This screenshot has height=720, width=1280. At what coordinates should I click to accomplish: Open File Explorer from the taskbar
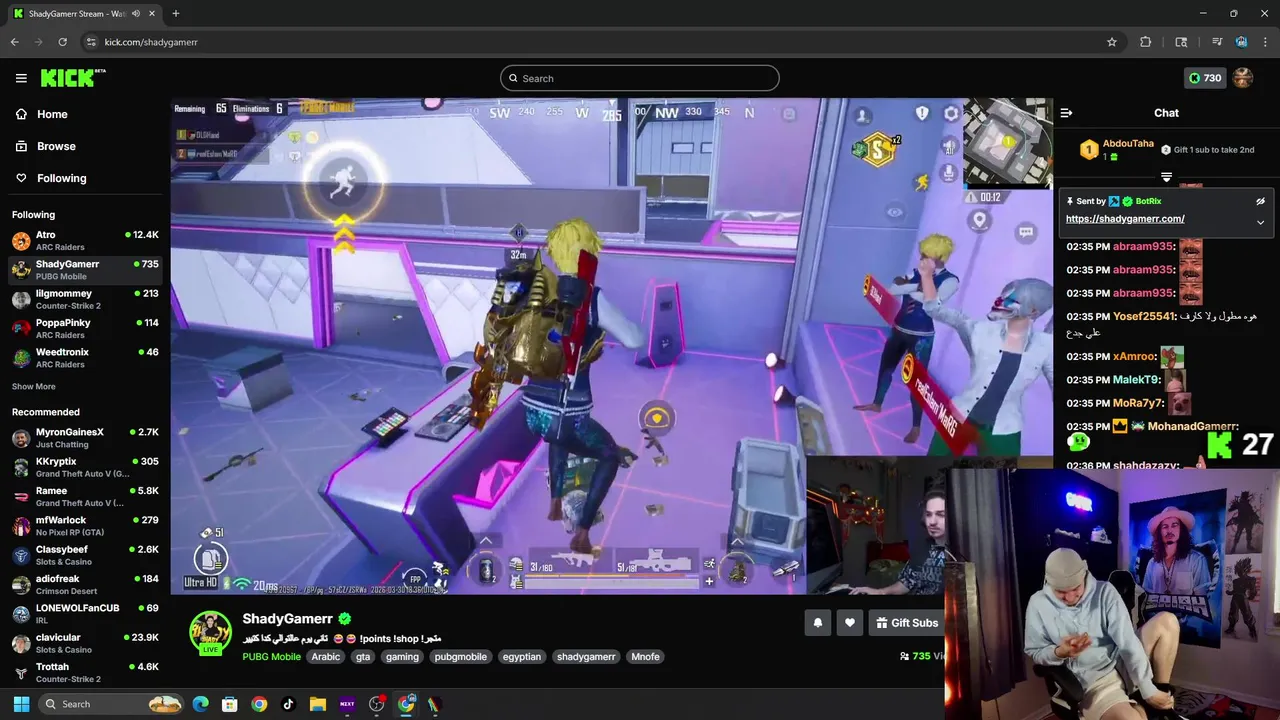point(317,704)
